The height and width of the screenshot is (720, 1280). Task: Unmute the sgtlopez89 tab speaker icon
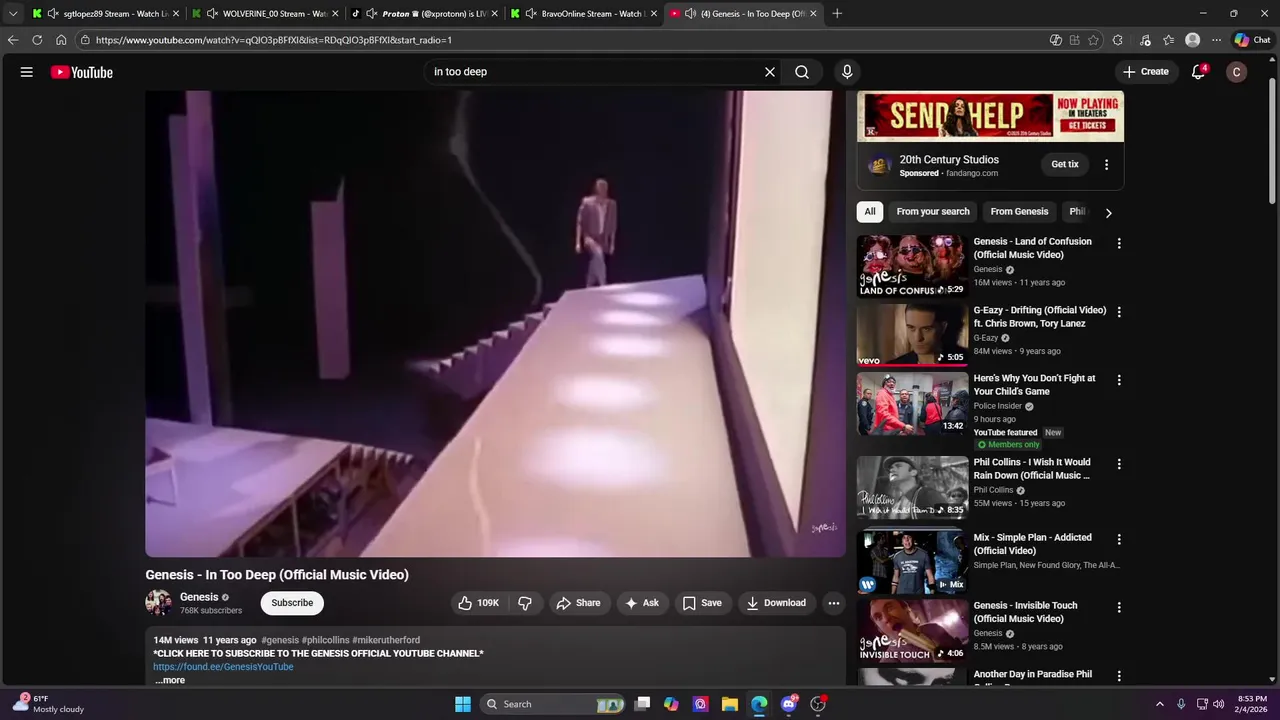(x=53, y=14)
